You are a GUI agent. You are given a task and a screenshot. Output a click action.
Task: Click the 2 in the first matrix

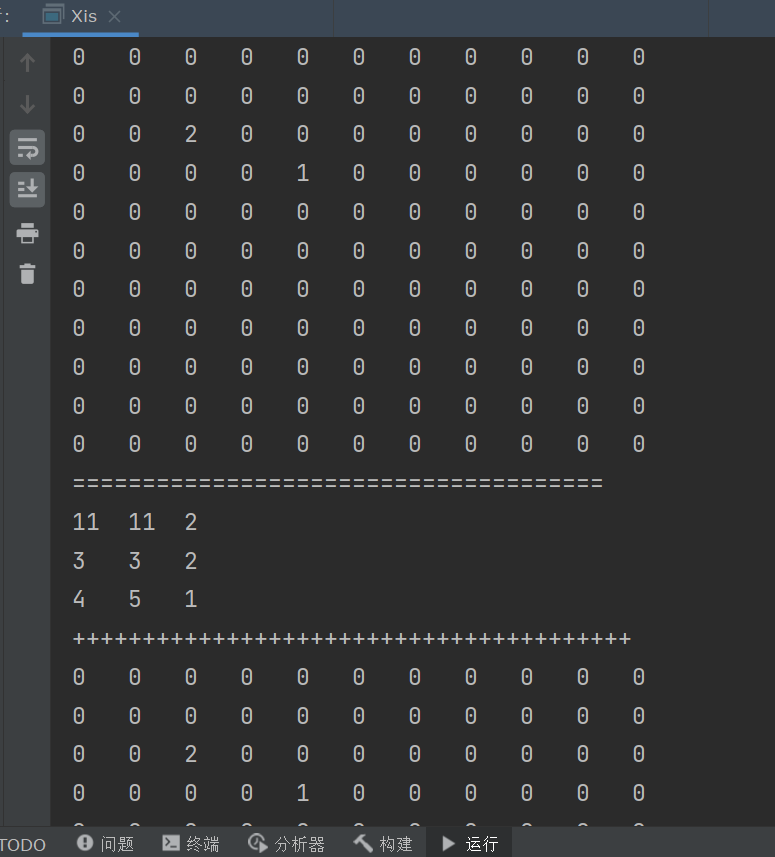coord(191,135)
